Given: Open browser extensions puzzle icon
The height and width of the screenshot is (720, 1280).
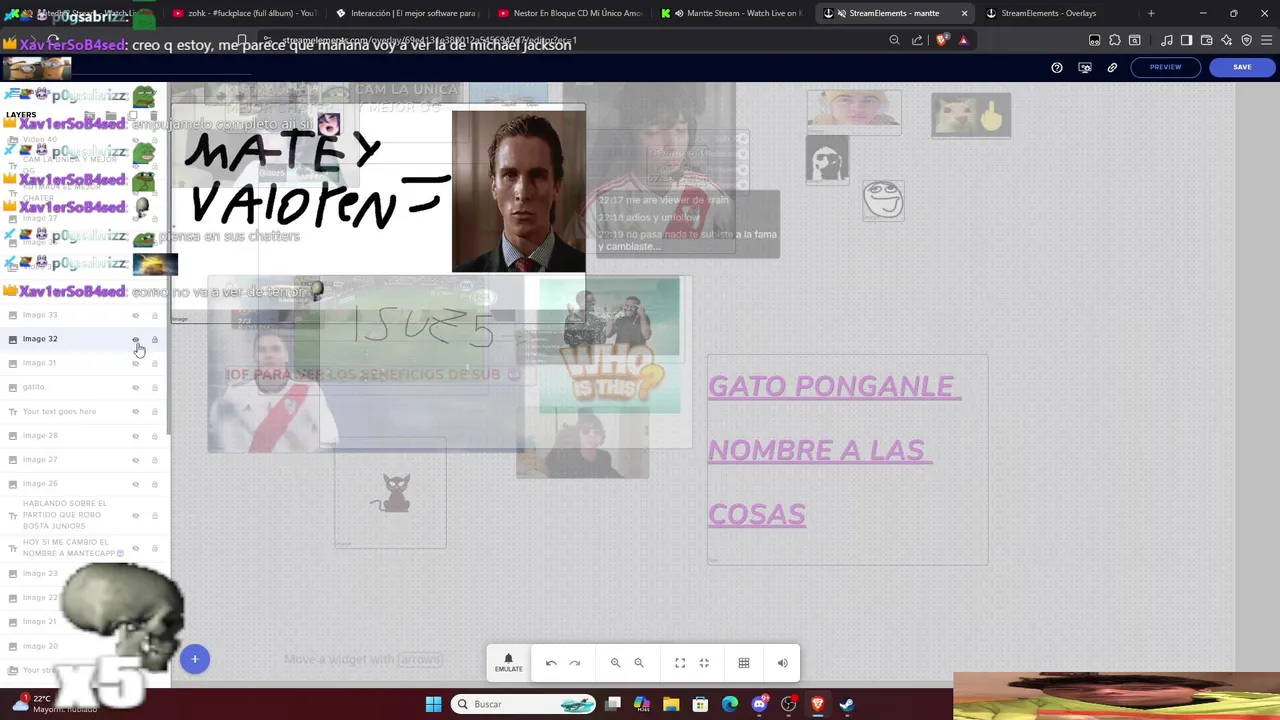Looking at the screenshot, I should pos(1115,40).
